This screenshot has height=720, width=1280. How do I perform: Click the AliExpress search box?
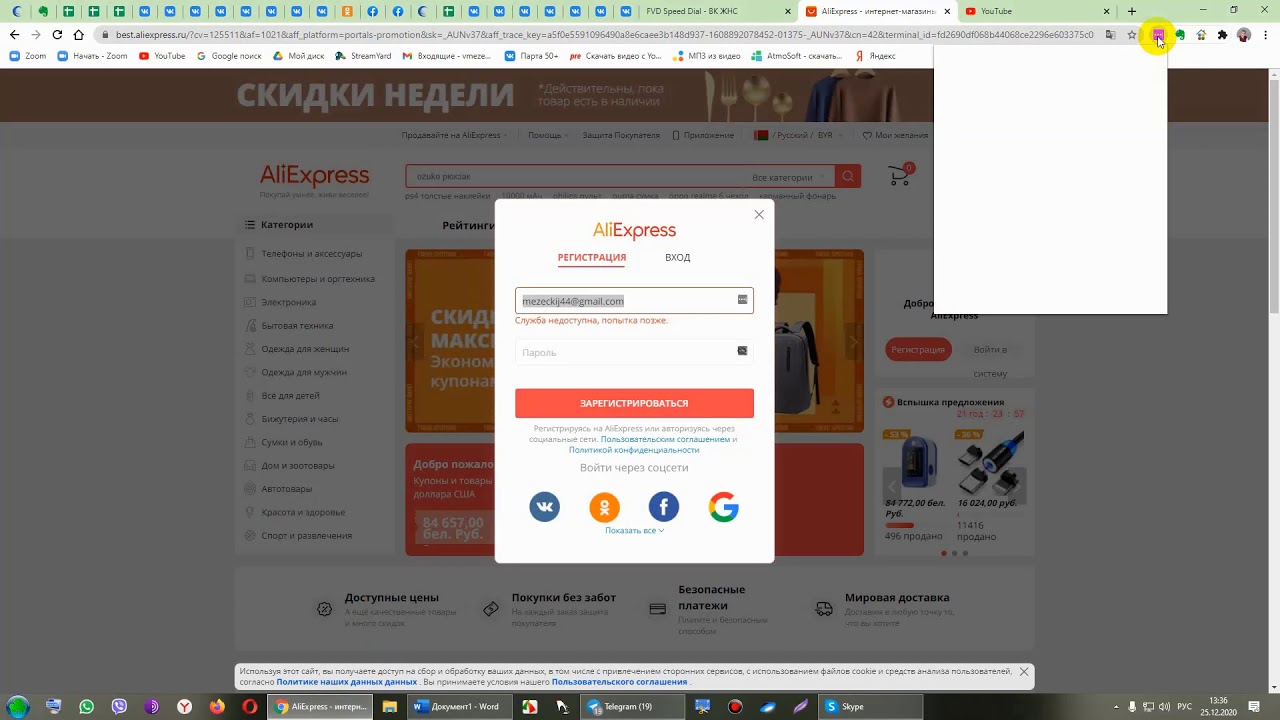[575, 177]
